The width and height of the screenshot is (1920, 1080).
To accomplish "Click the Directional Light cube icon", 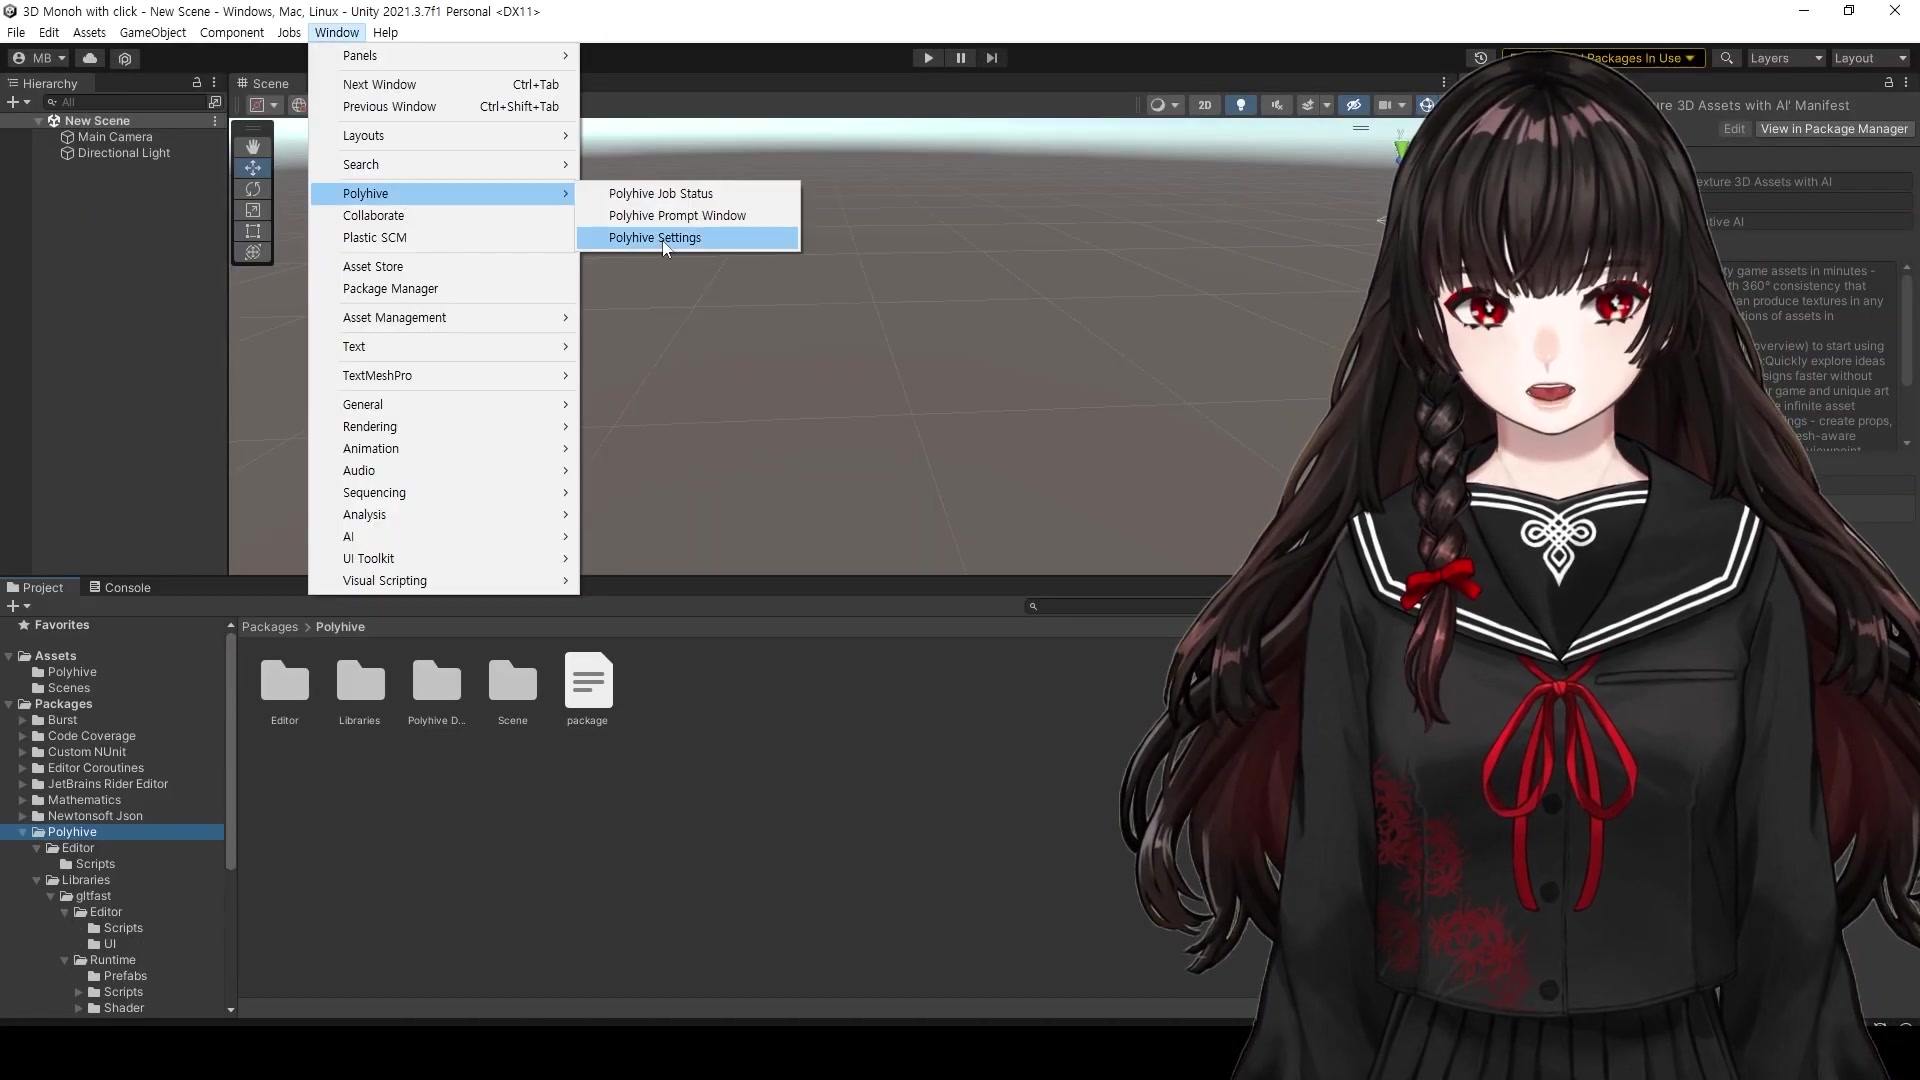I will click(x=68, y=153).
